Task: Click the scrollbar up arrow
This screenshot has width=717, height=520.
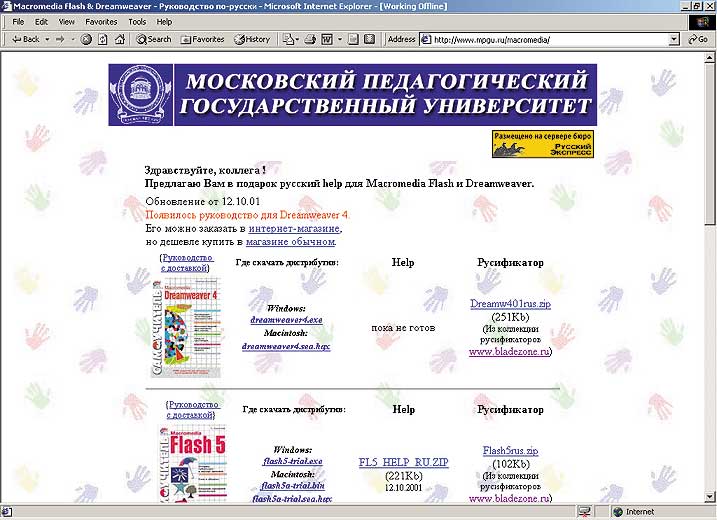Action: (710, 58)
